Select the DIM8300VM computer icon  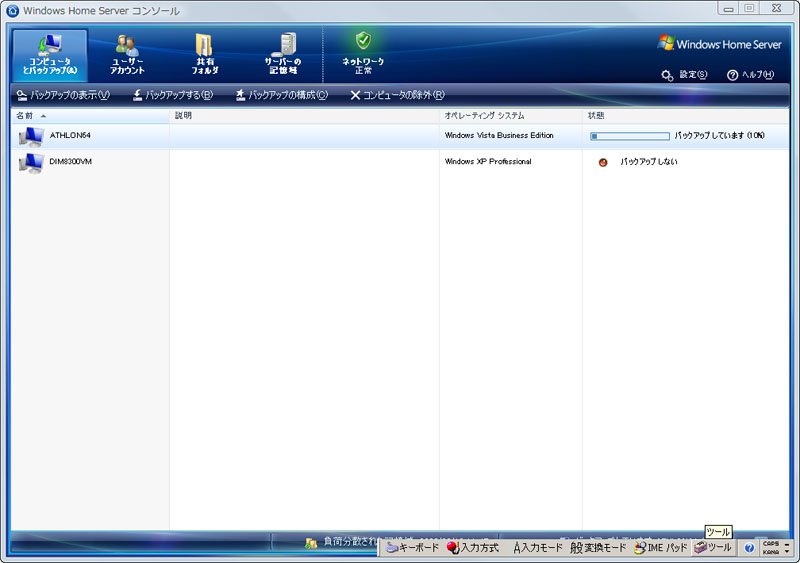pos(31,163)
